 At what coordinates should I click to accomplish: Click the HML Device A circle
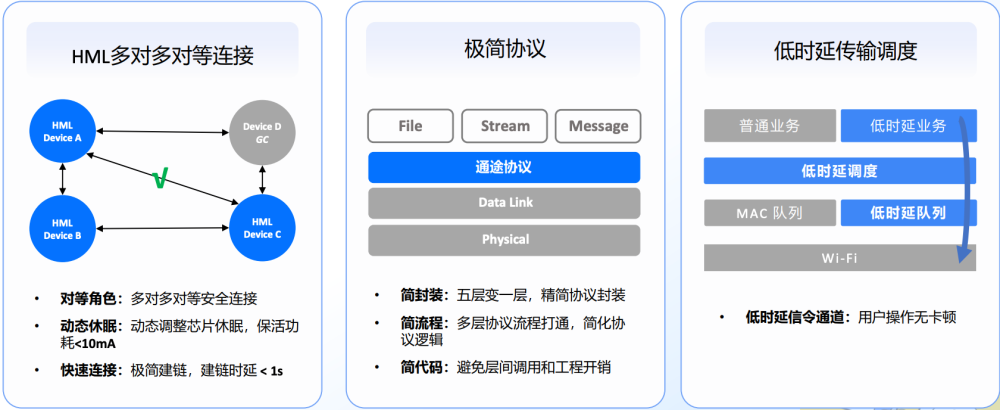point(62,132)
